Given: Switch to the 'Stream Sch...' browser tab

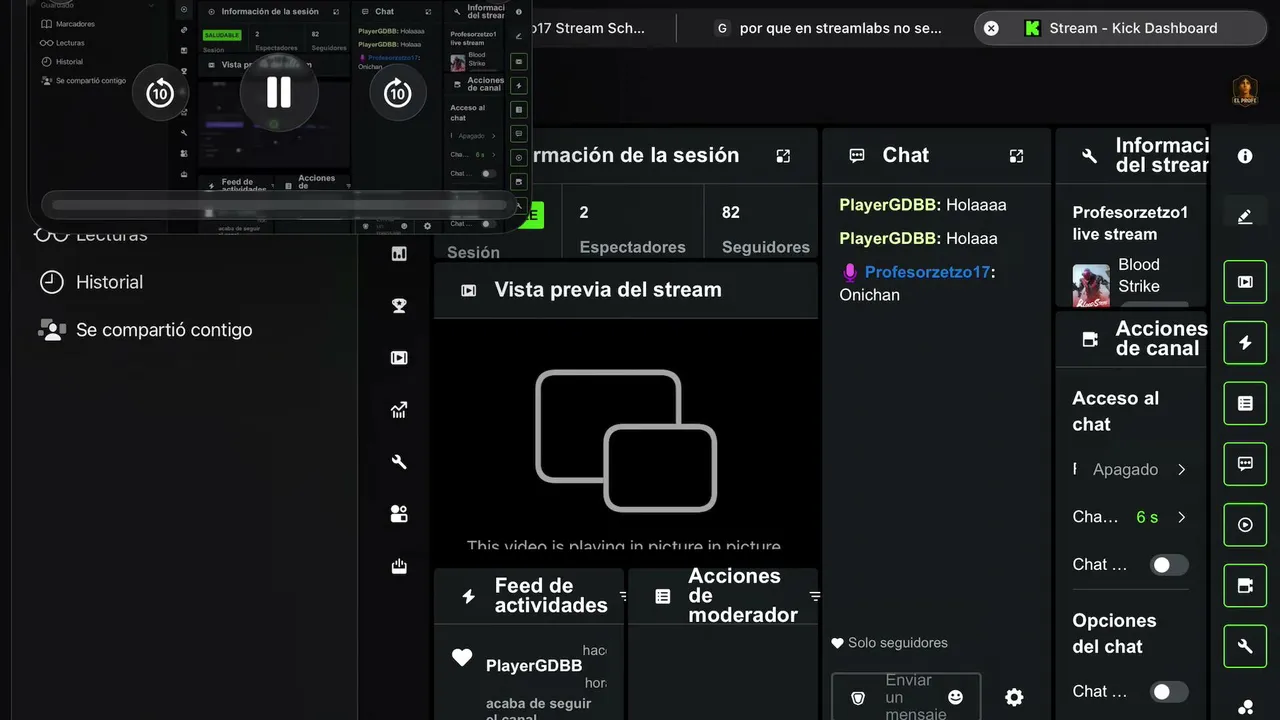Looking at the screenshot, I should 590,28.
